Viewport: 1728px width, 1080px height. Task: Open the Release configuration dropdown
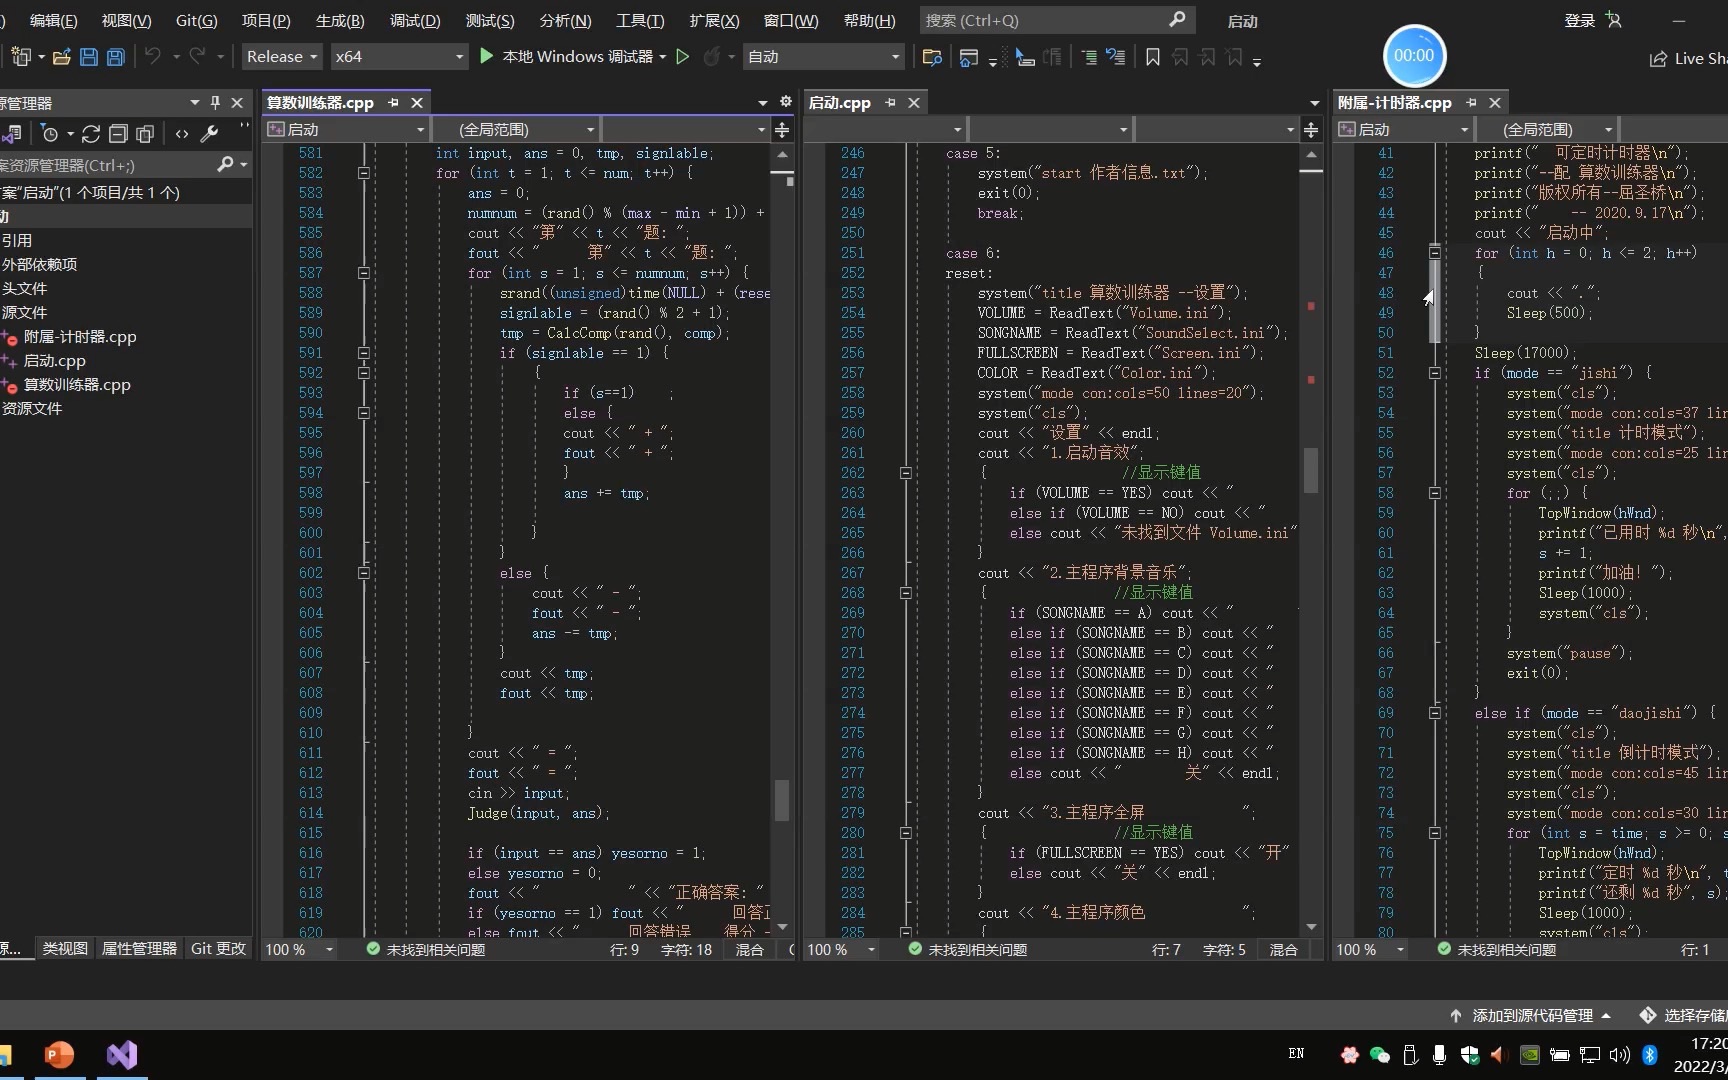pyautogui.click(x=281, y=57)
